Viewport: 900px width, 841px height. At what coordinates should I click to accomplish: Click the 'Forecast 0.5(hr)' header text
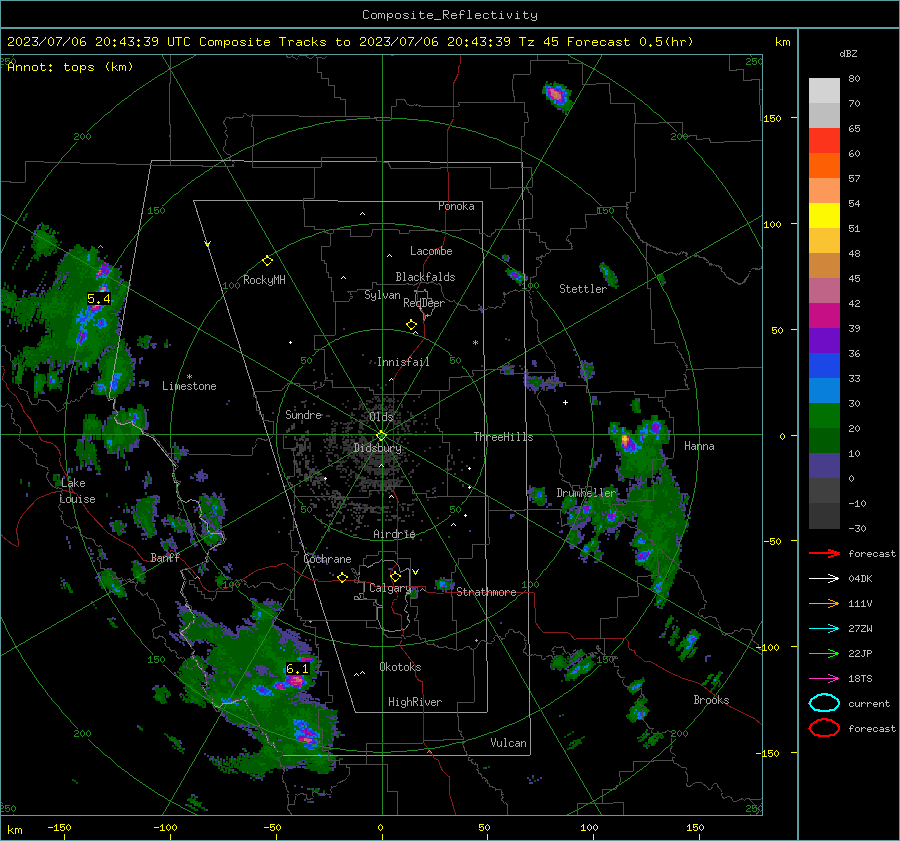point(630,42)
